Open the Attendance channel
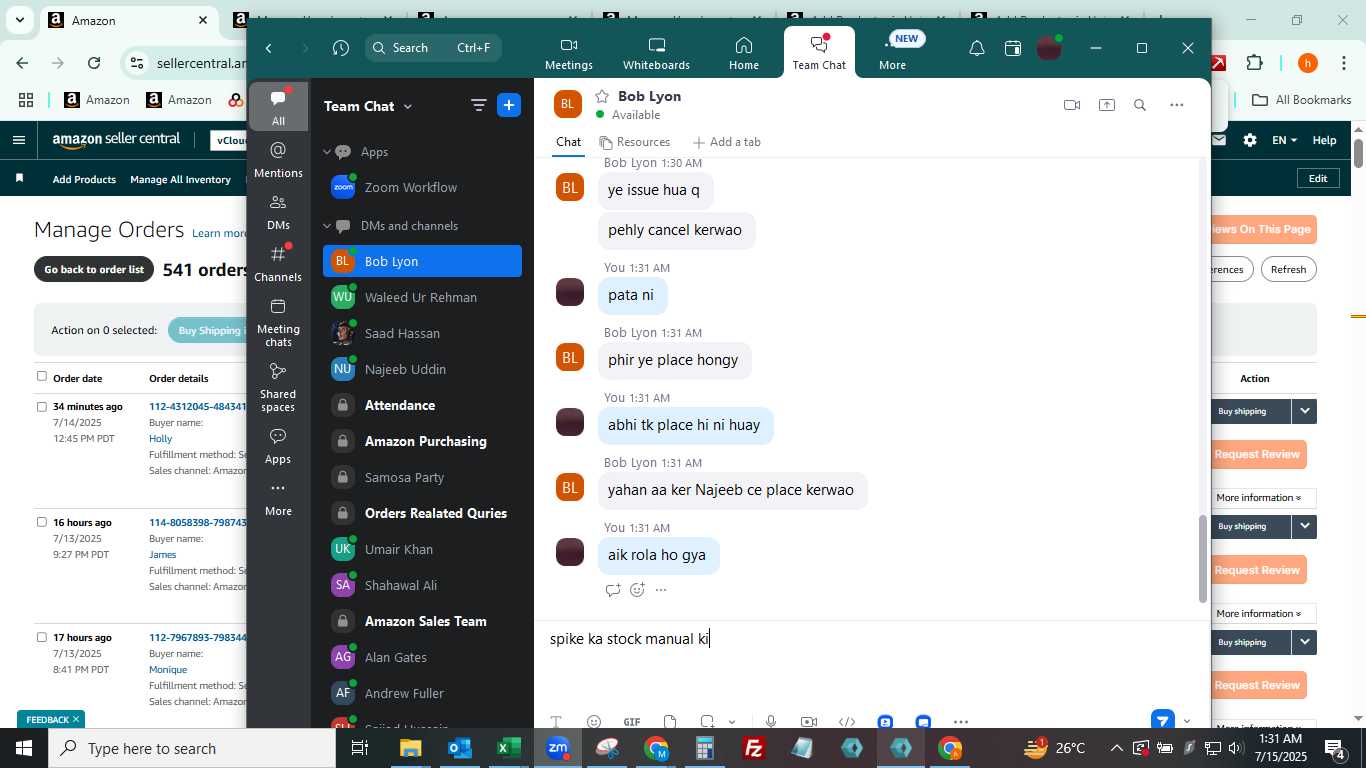The image size is (1366, 768). [x=422, y=405]
